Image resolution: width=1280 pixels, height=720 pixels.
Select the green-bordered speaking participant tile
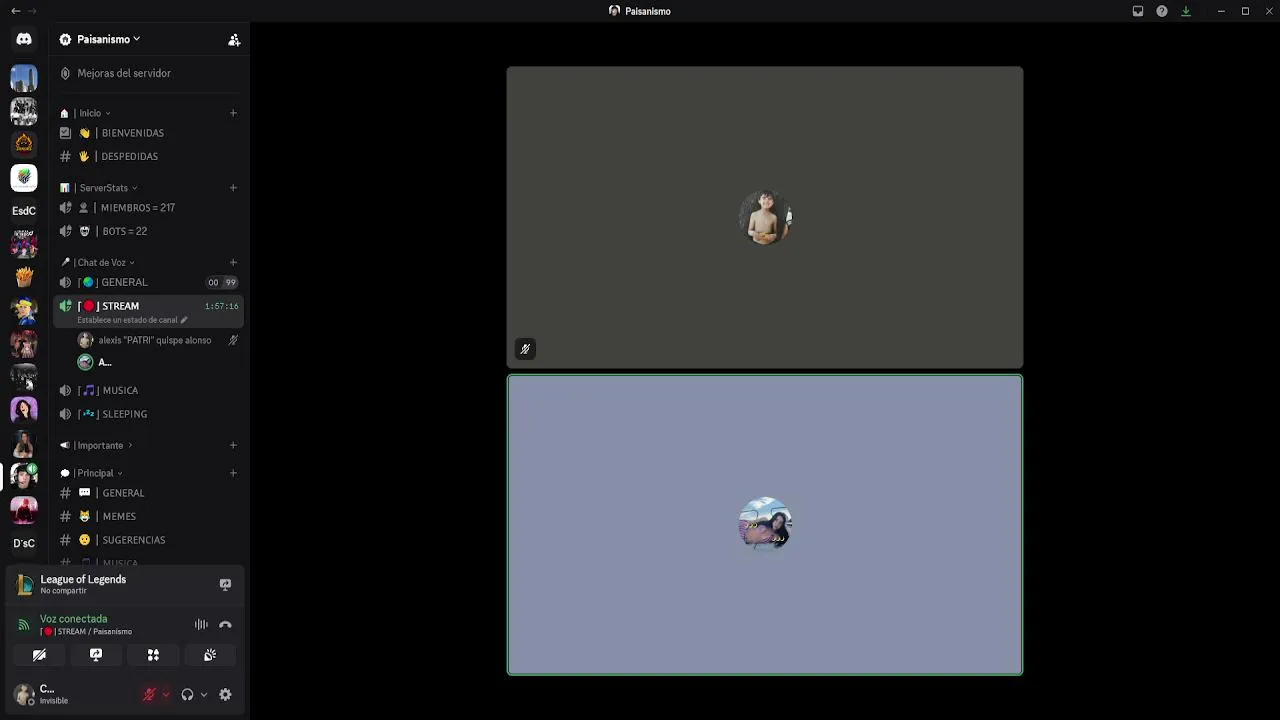(x=765, y=525)
